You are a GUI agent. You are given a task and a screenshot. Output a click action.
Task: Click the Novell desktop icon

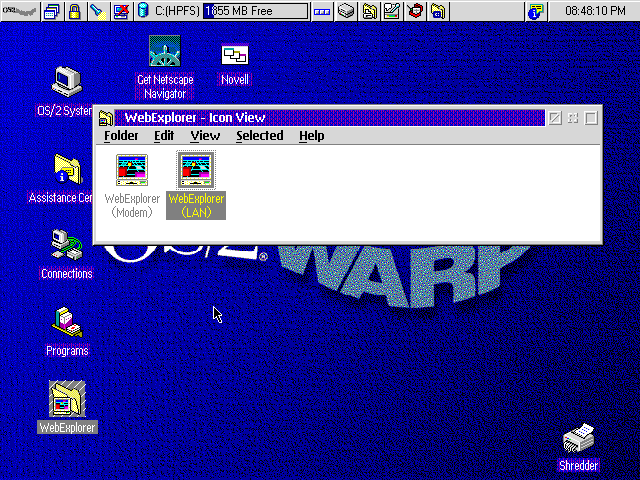click(235, 55)
